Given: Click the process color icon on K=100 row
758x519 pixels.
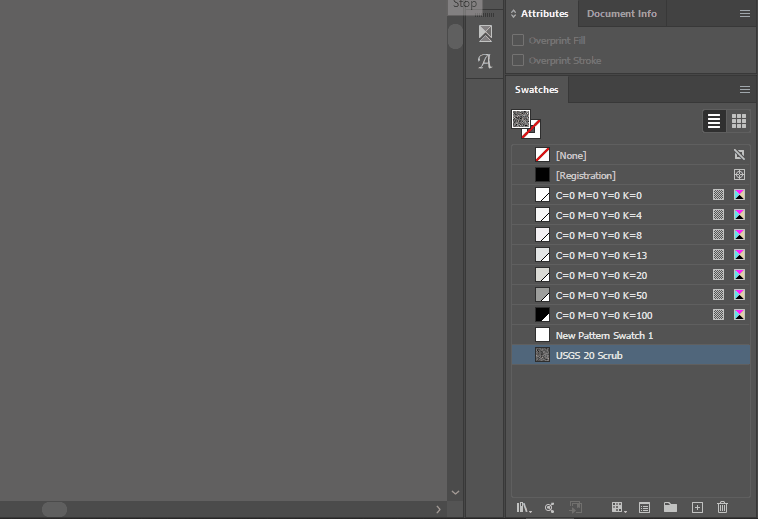Looking at the screenshot, I should 718,315.
